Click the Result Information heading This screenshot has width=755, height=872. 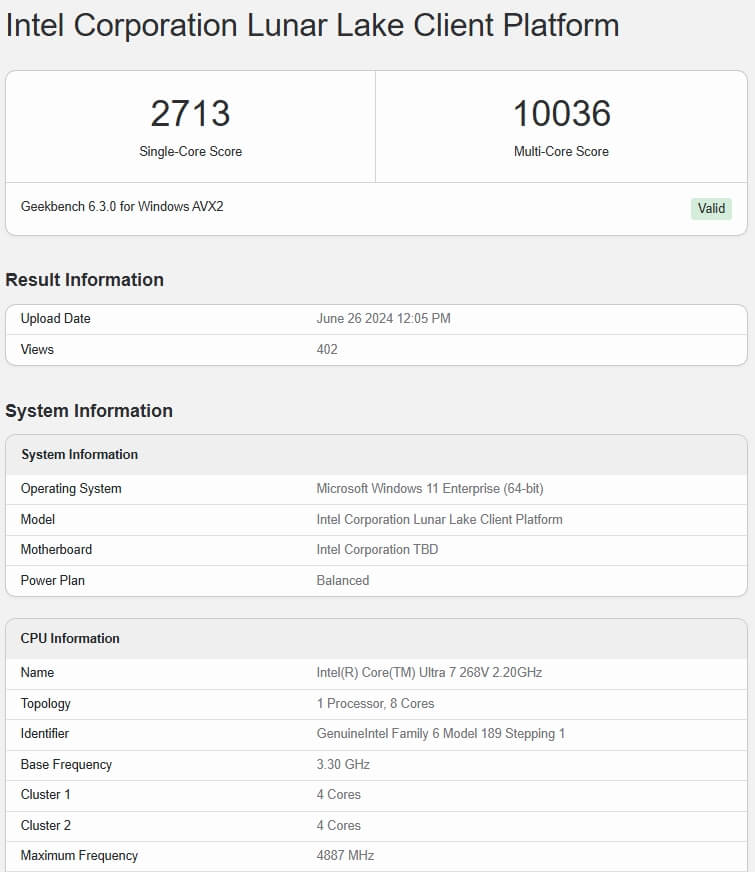(x=85, y=280)
